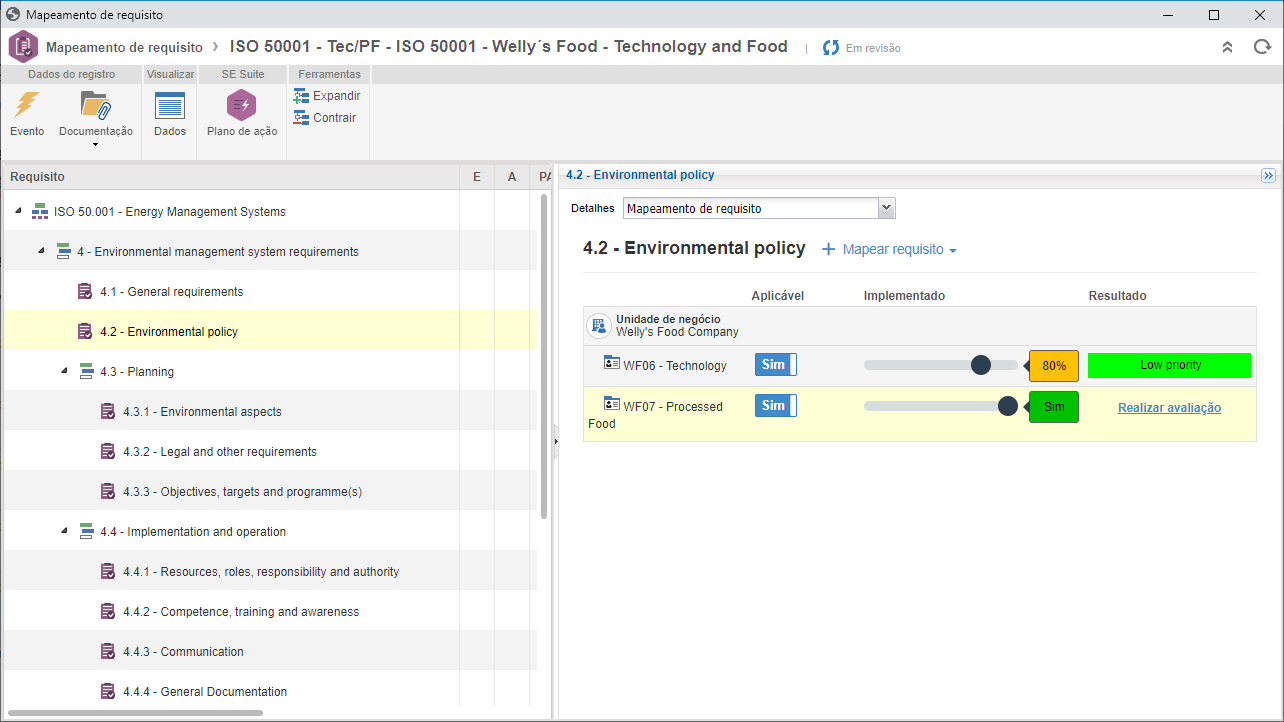Collapse the 4.3 Planning node
The width and height of the screenshot is (1284, 722).
pos(64,371)
